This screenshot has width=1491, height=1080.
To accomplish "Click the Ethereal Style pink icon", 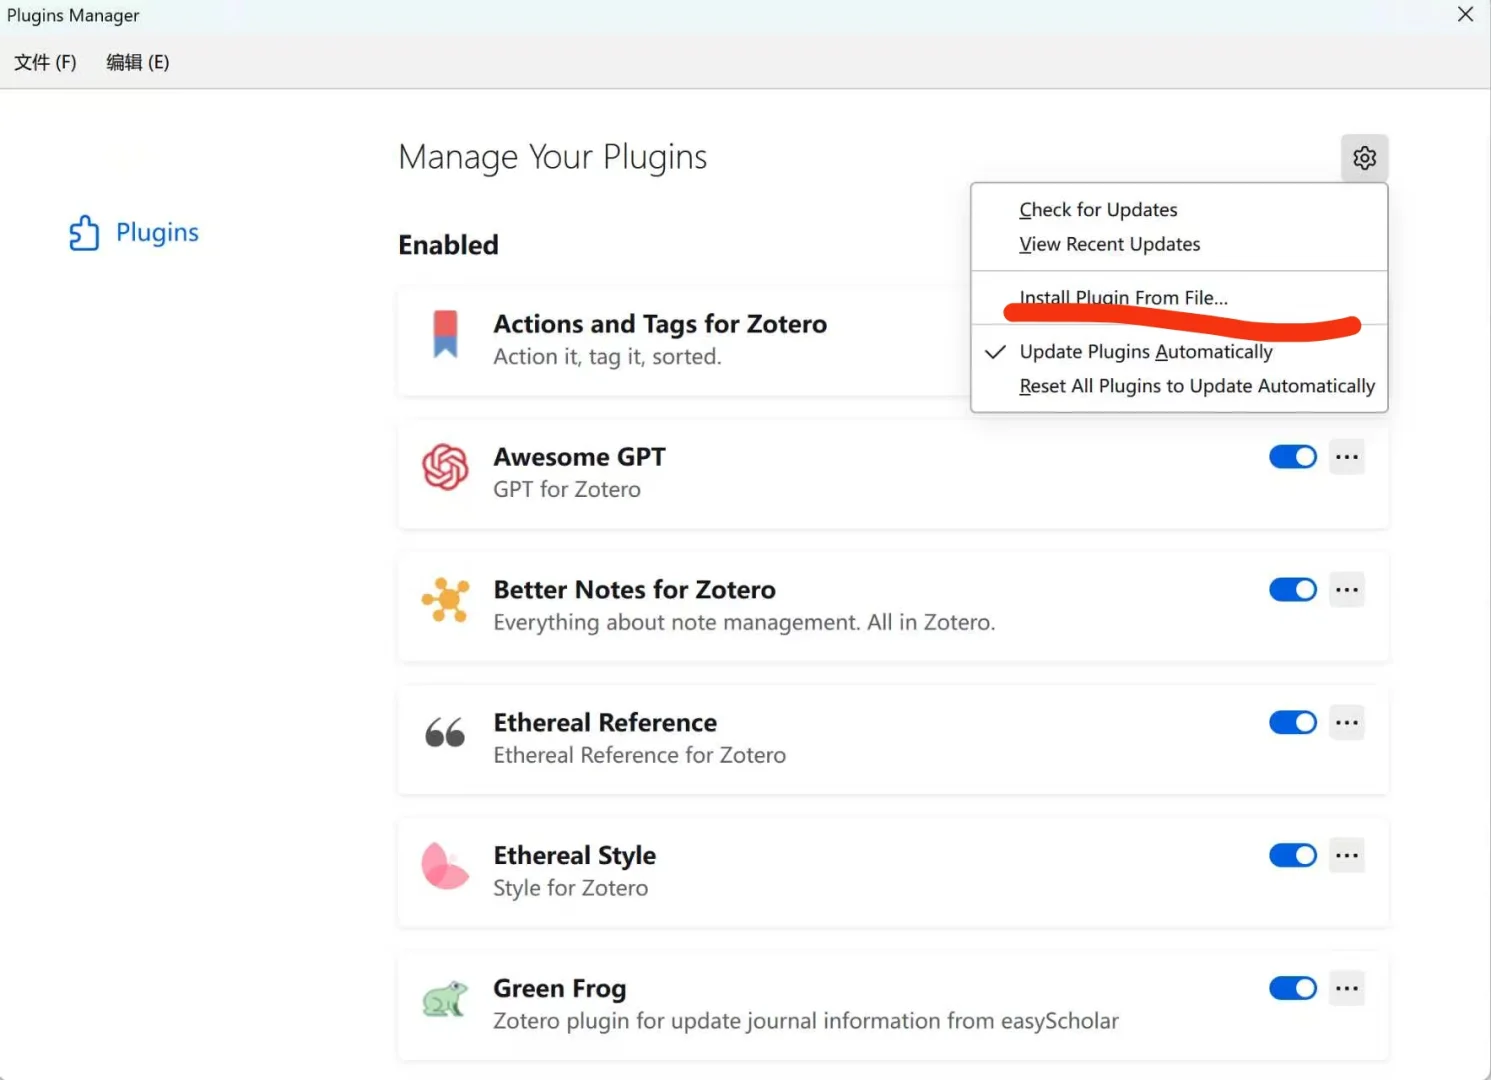I will tap(445, 866).
